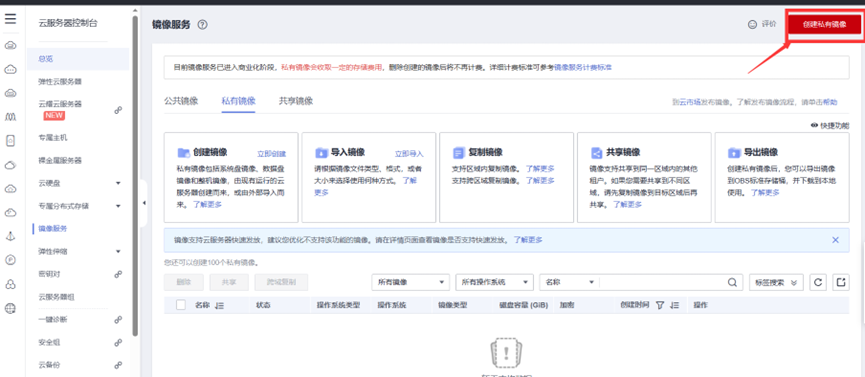
Task: Switch to the 共享镜像 tab
Action: click(296, 101)
